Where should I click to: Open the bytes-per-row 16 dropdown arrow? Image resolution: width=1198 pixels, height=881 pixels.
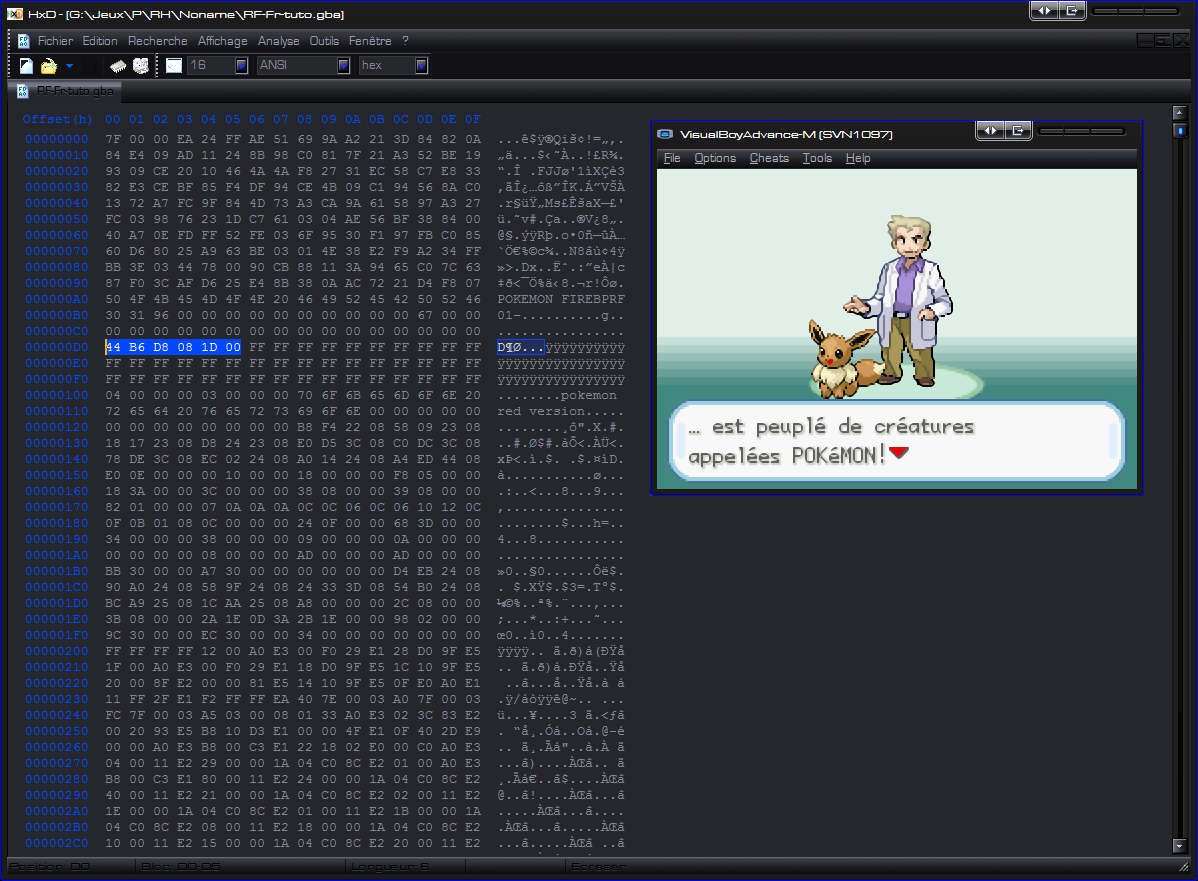pos(241,66)
